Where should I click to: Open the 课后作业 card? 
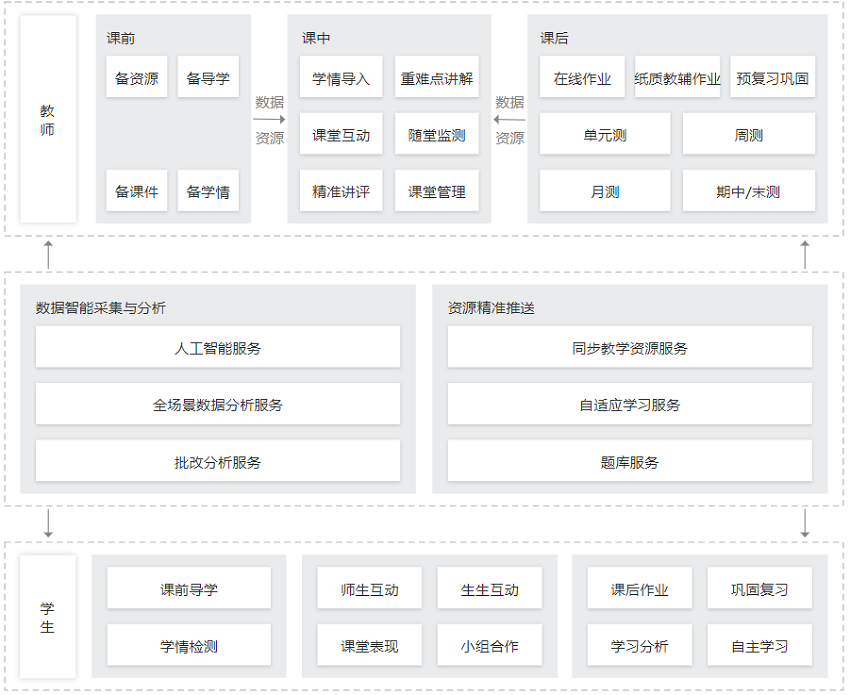(640, 588)
